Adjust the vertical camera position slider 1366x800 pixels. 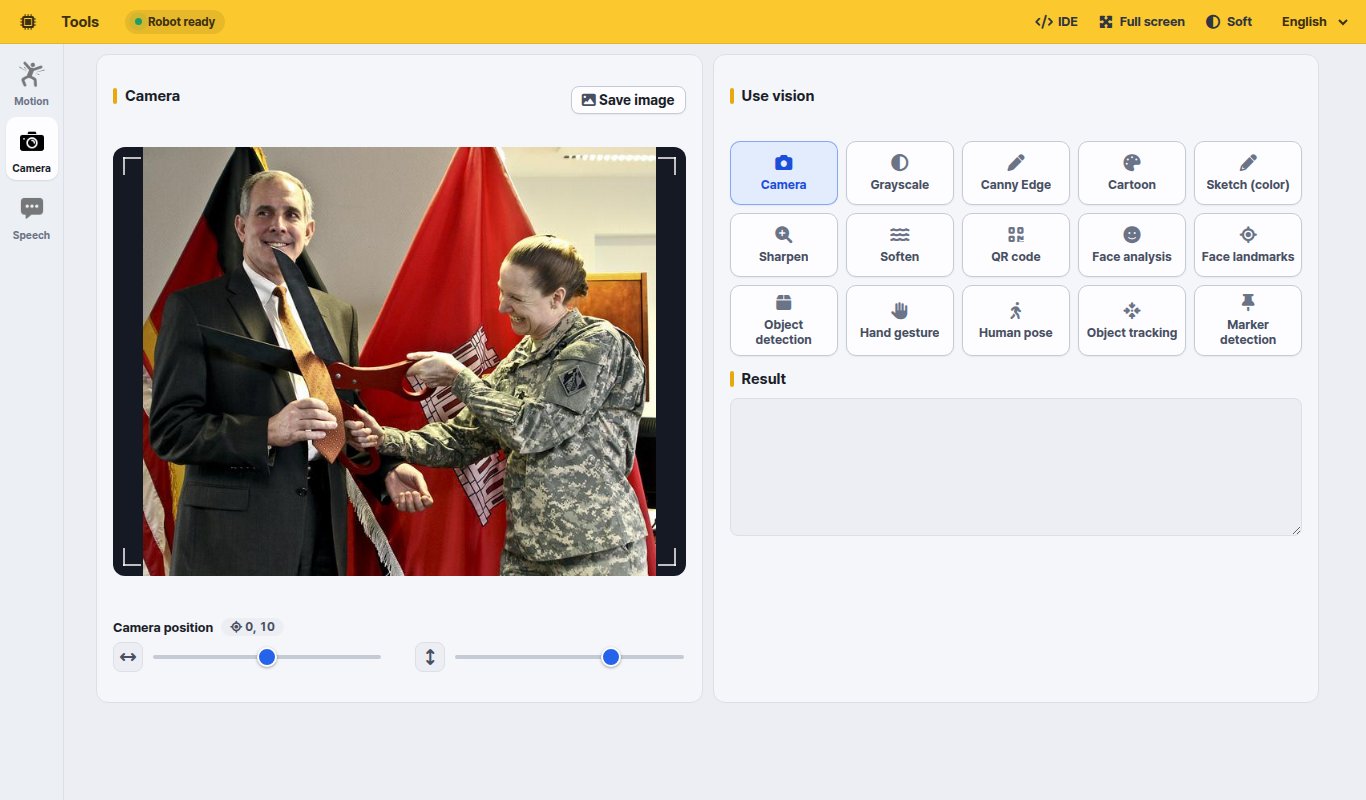pos(570,657)
